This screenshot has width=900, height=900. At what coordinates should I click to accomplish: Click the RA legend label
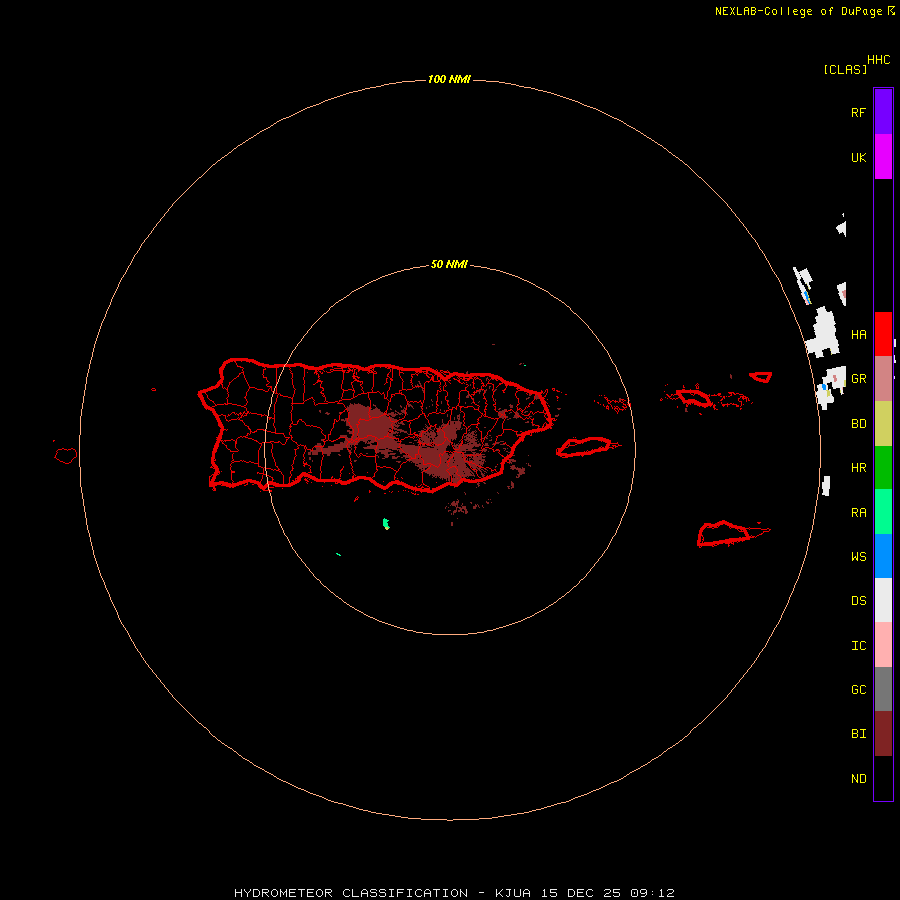point(858,513)
